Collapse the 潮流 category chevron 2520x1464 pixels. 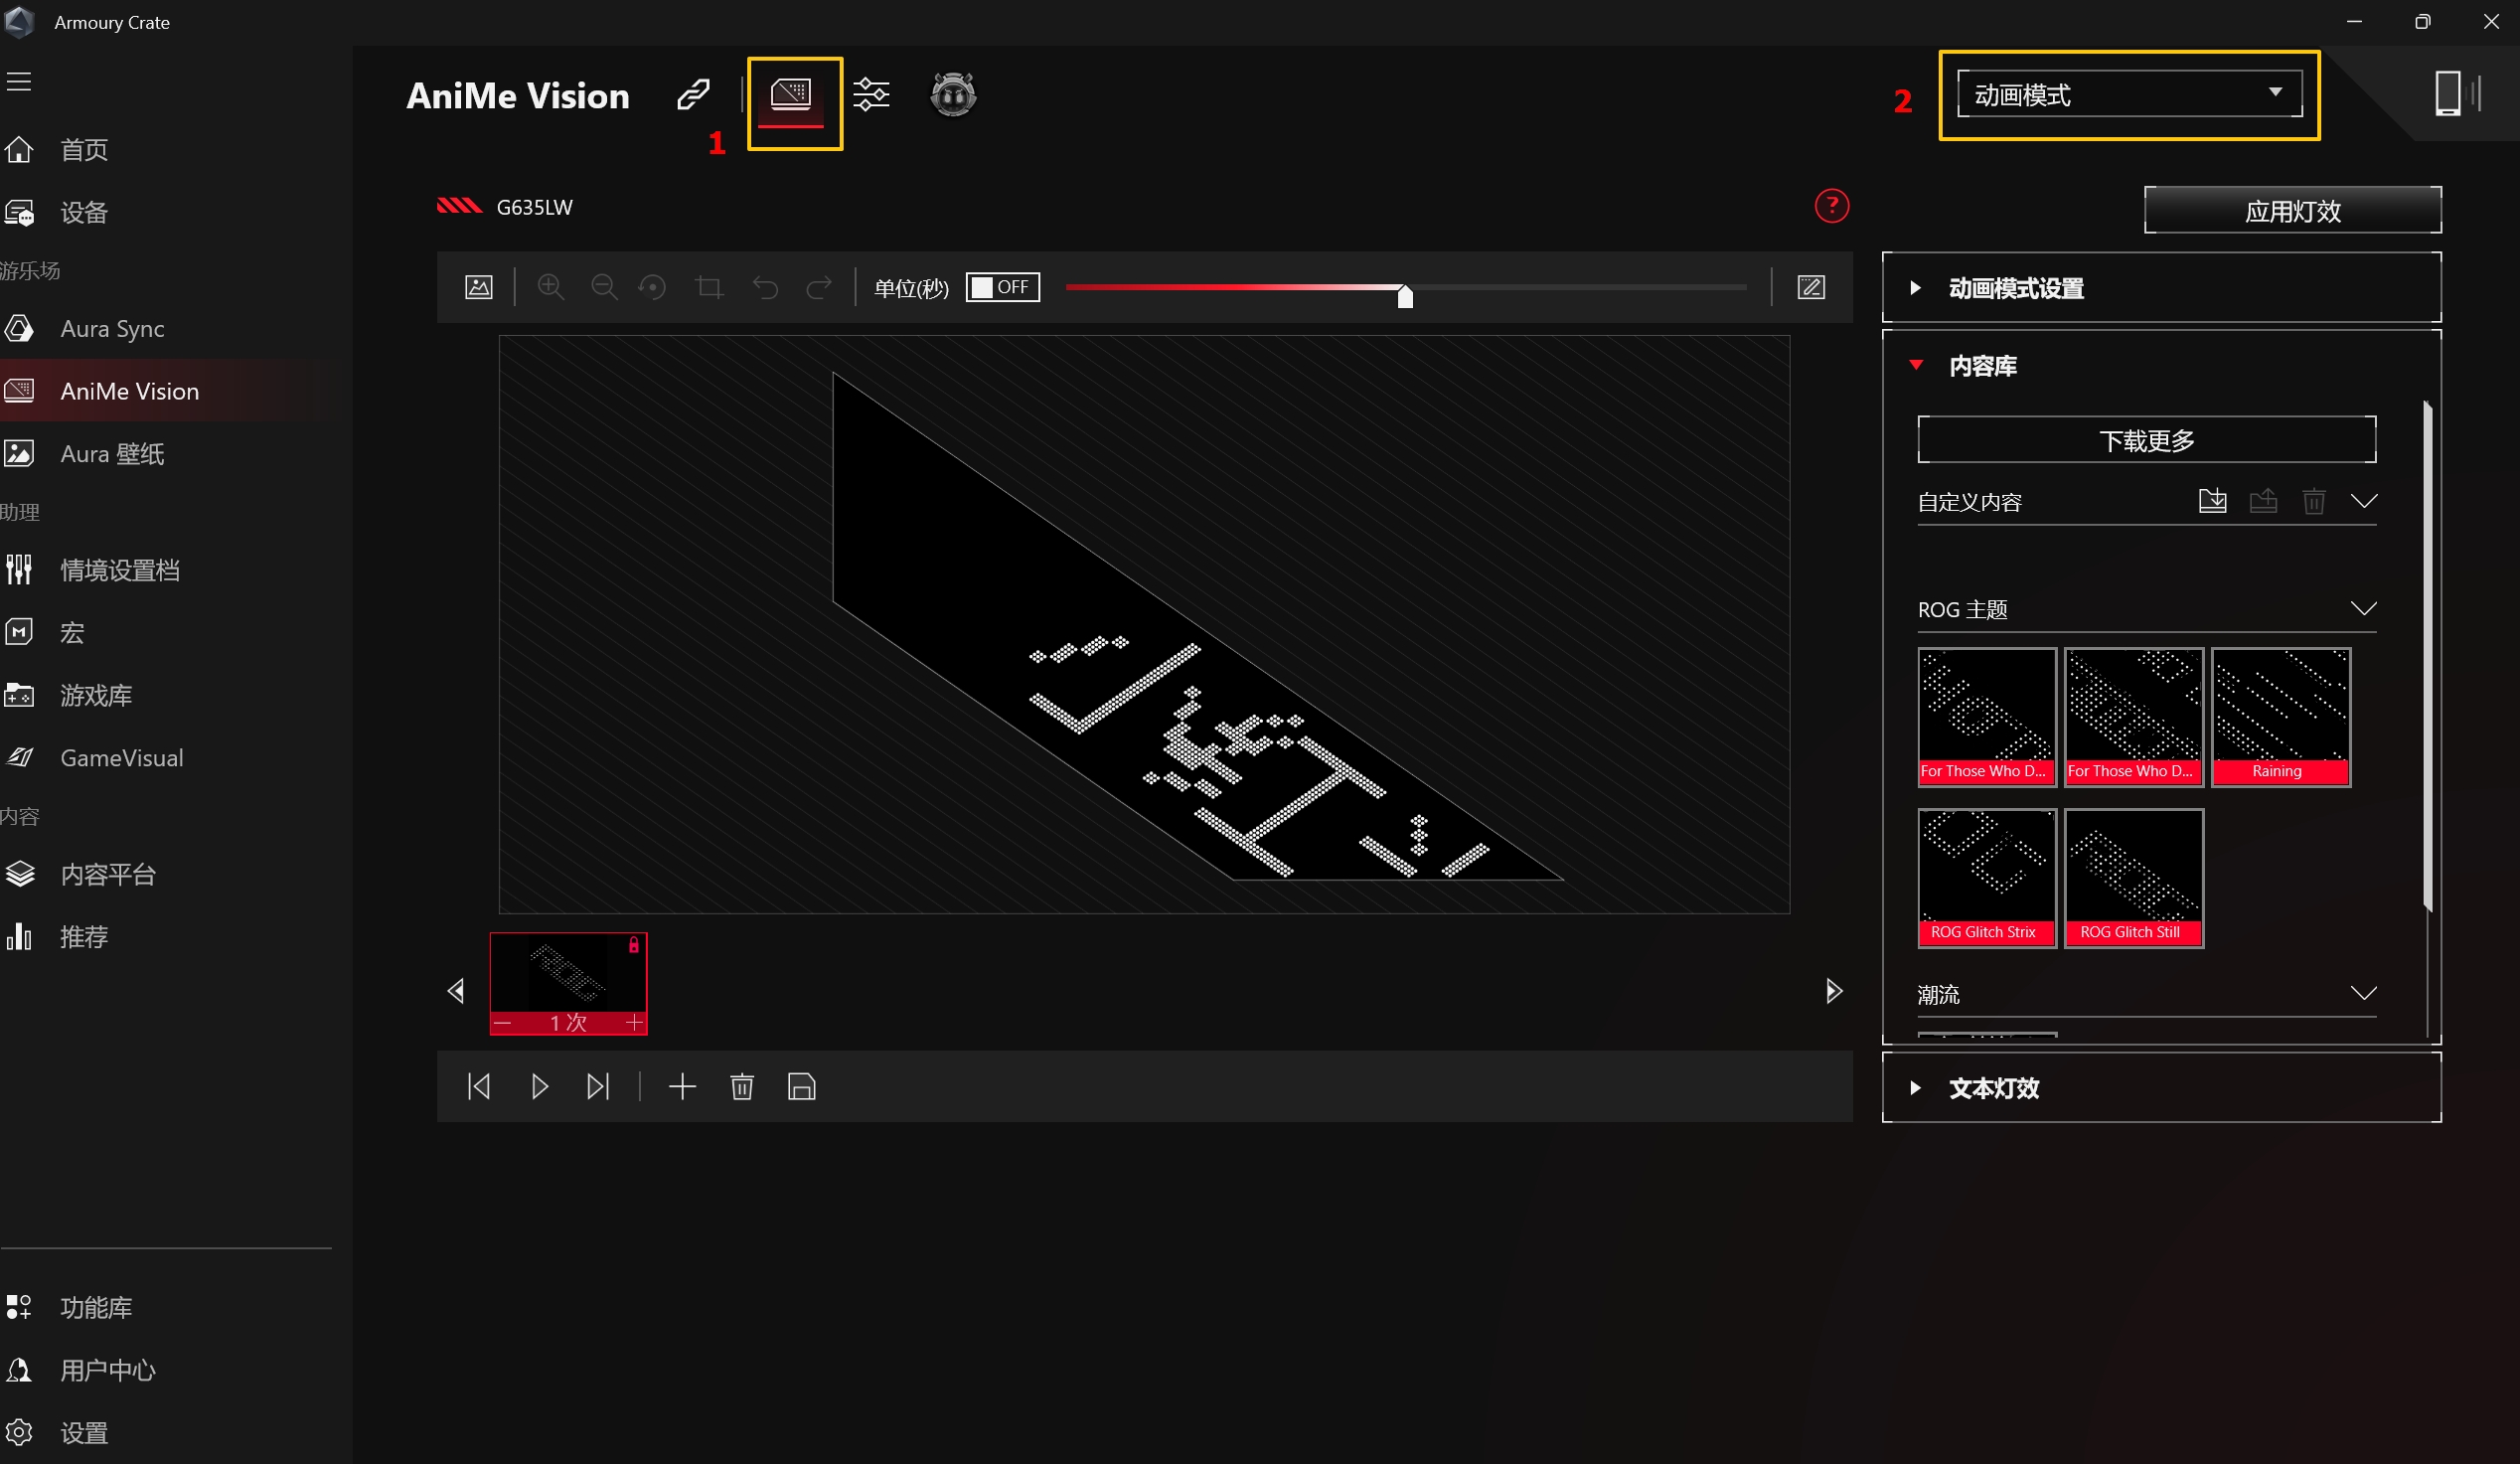coord(2364,993)
